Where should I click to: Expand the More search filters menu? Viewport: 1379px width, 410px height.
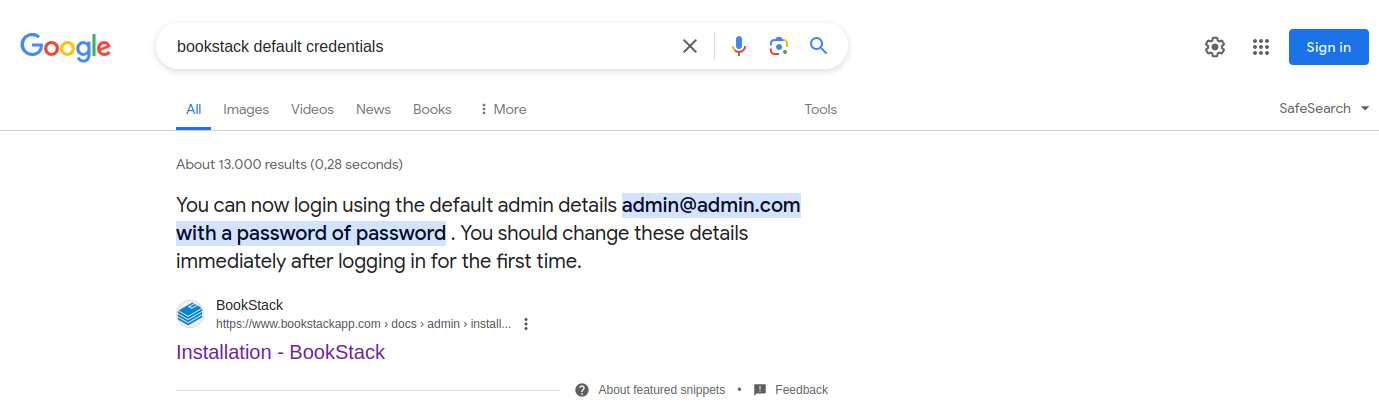coord(502,109)
